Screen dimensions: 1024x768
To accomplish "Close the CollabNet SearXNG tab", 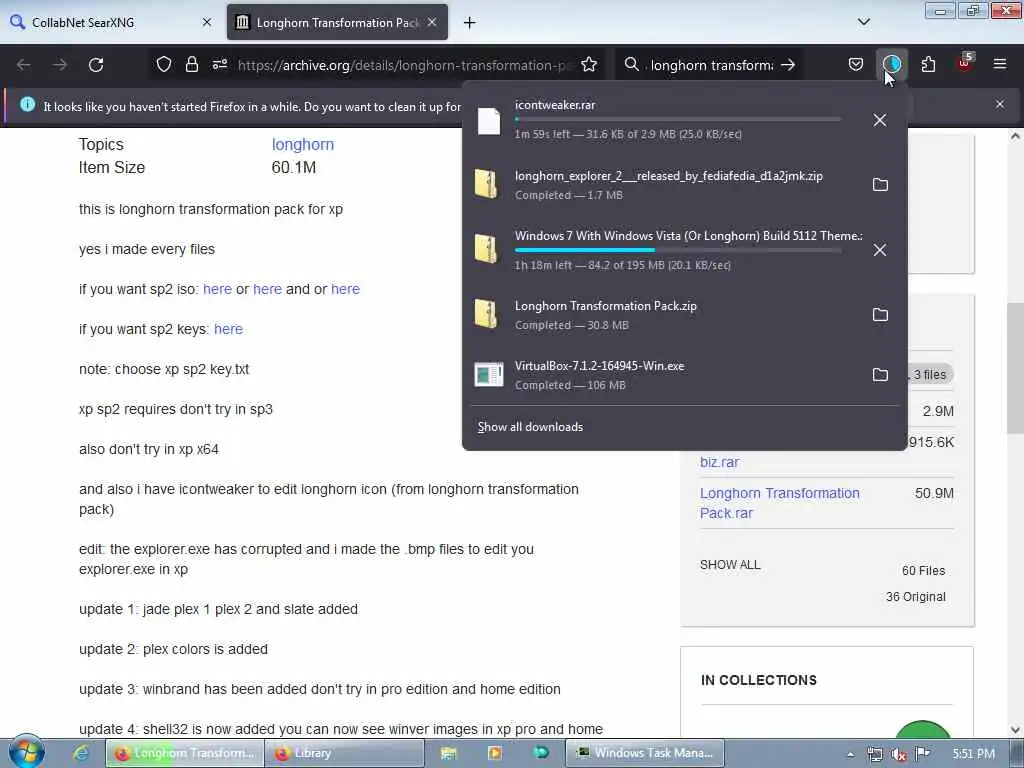I will [207, 22].
